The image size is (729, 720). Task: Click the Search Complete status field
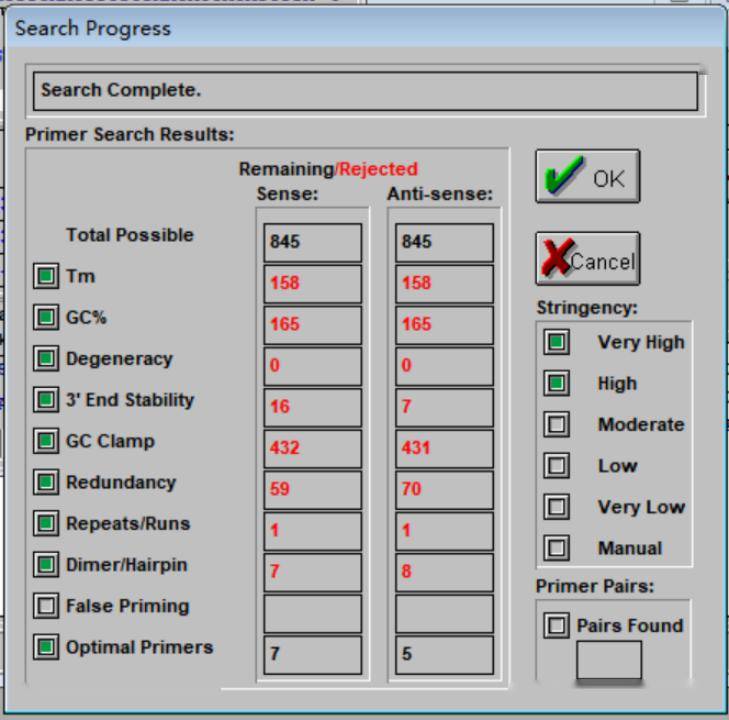click(364, 90)
